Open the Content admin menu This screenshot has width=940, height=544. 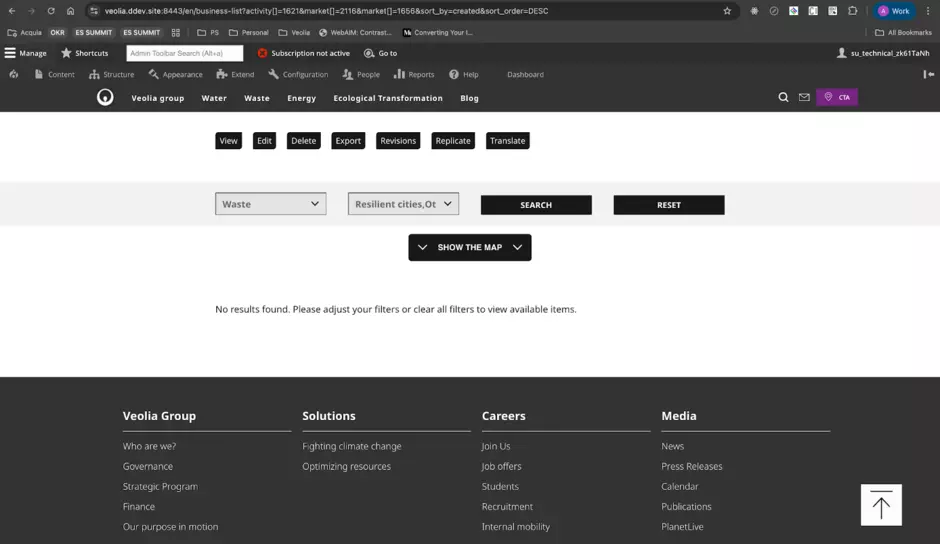55,74
